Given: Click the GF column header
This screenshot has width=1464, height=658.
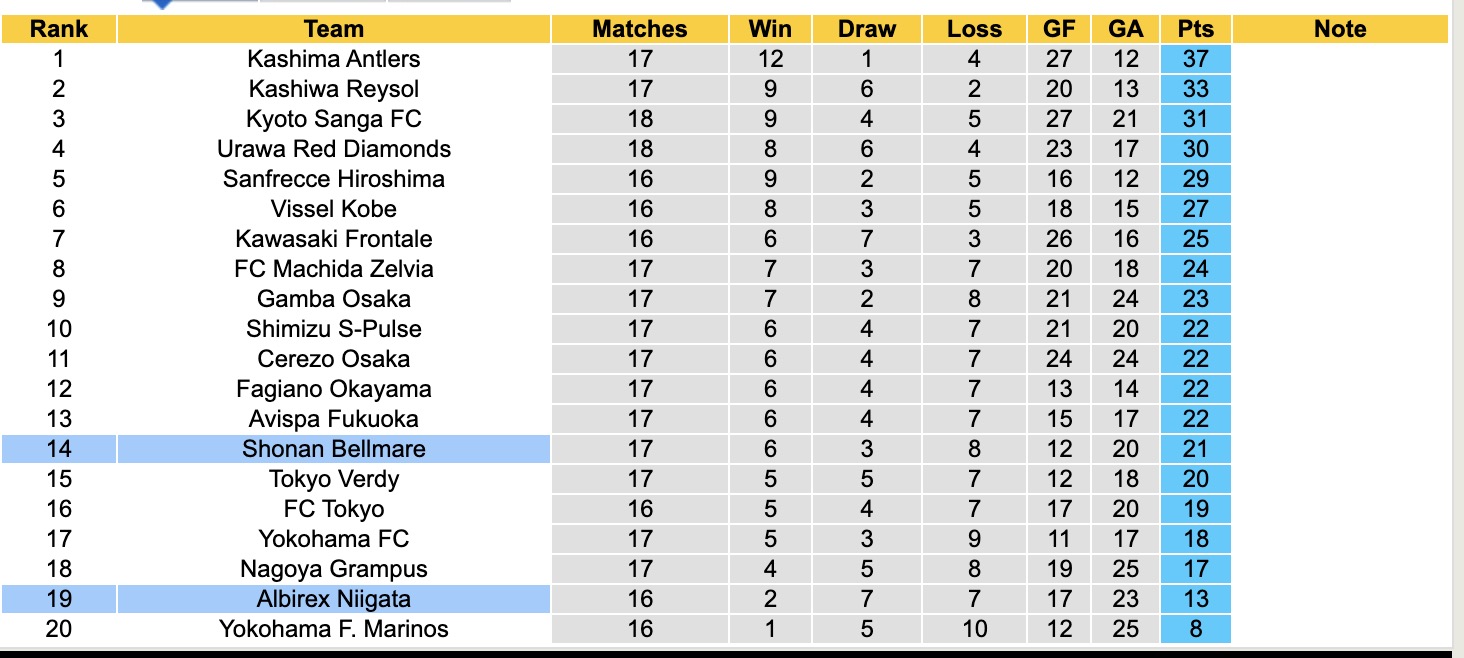Looking at the screenshot, I should 1059,29.
